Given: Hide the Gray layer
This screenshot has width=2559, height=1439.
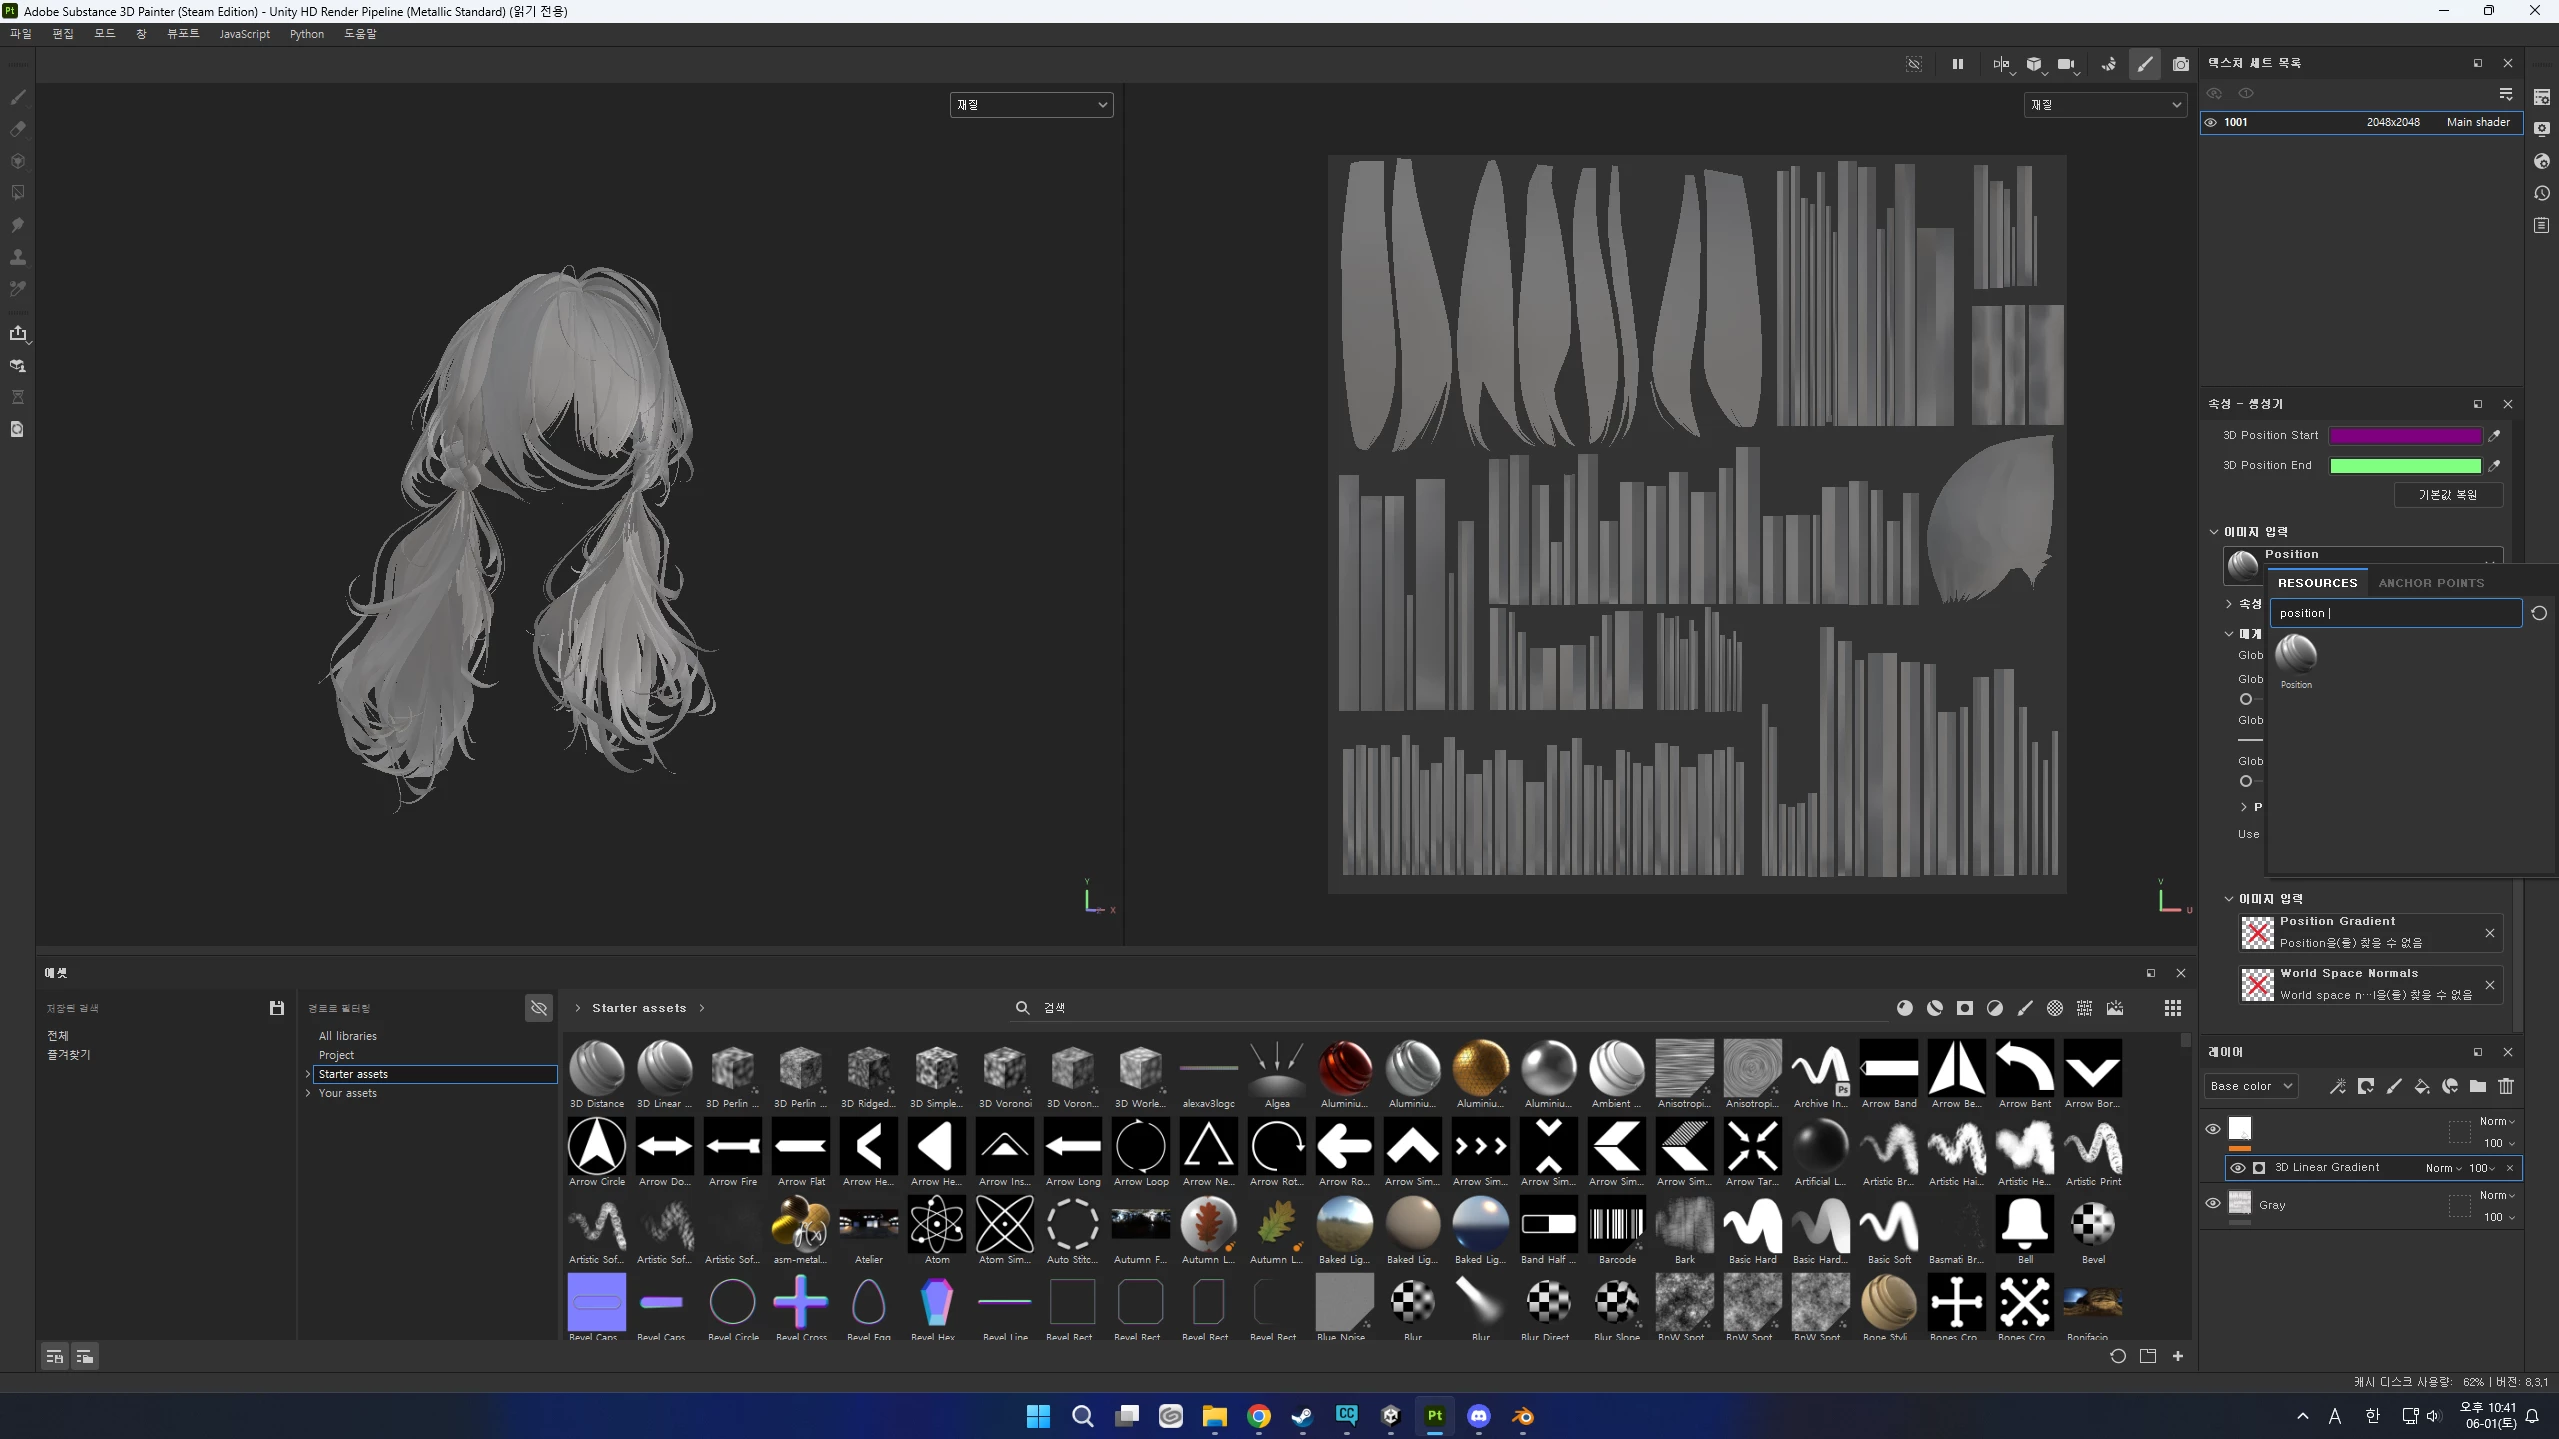Looking at the screenshot, I should coord(2212,1204).
